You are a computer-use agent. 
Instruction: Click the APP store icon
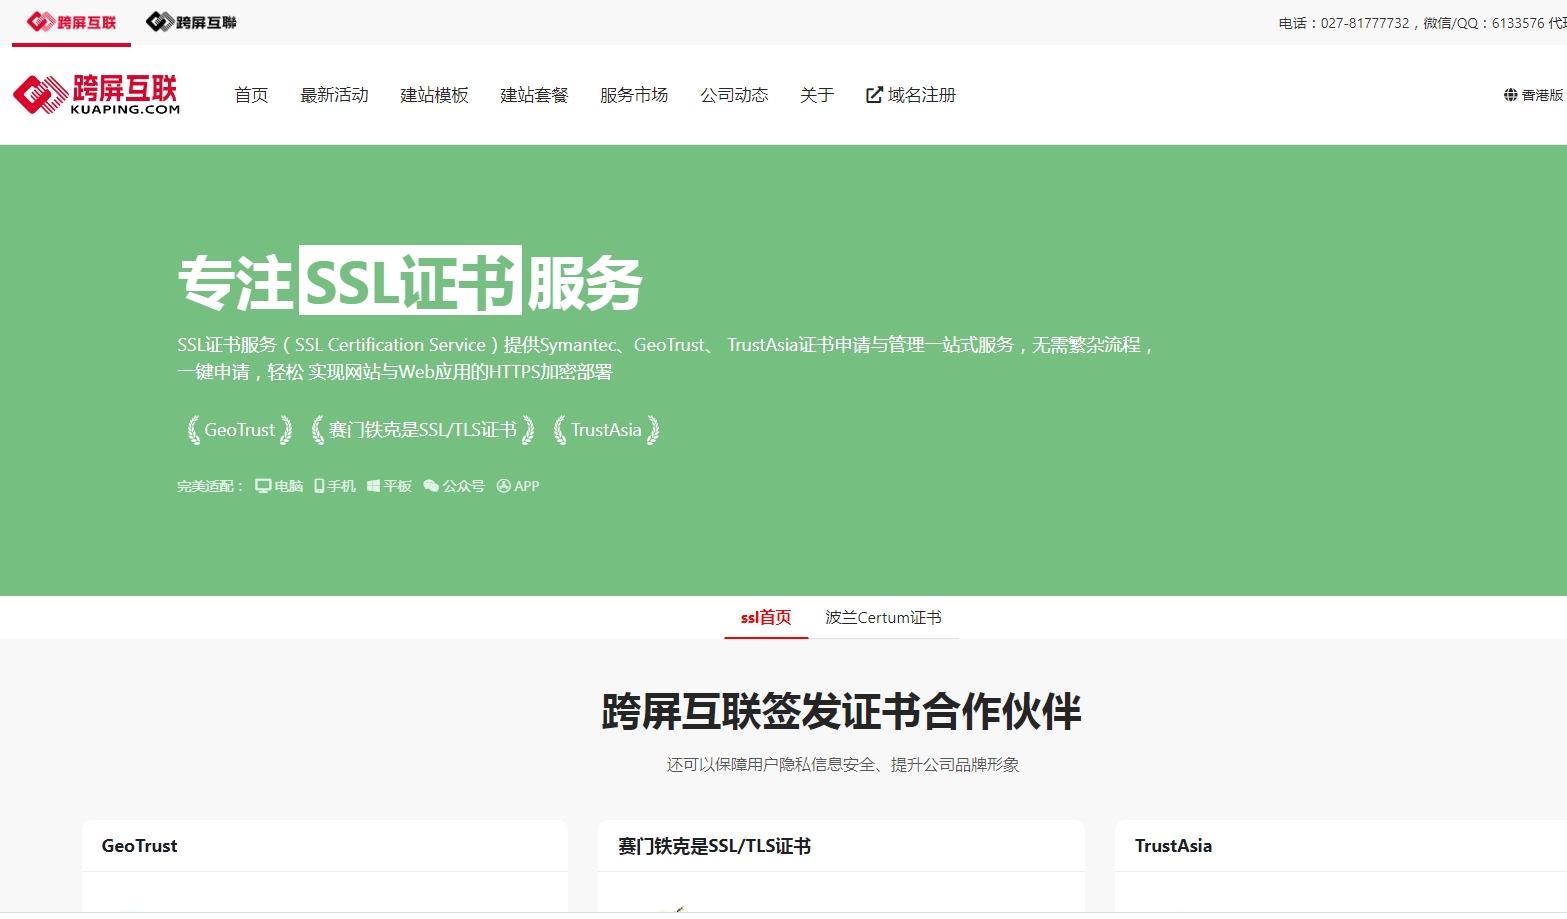pyautogui.click(x=503, y=486)
